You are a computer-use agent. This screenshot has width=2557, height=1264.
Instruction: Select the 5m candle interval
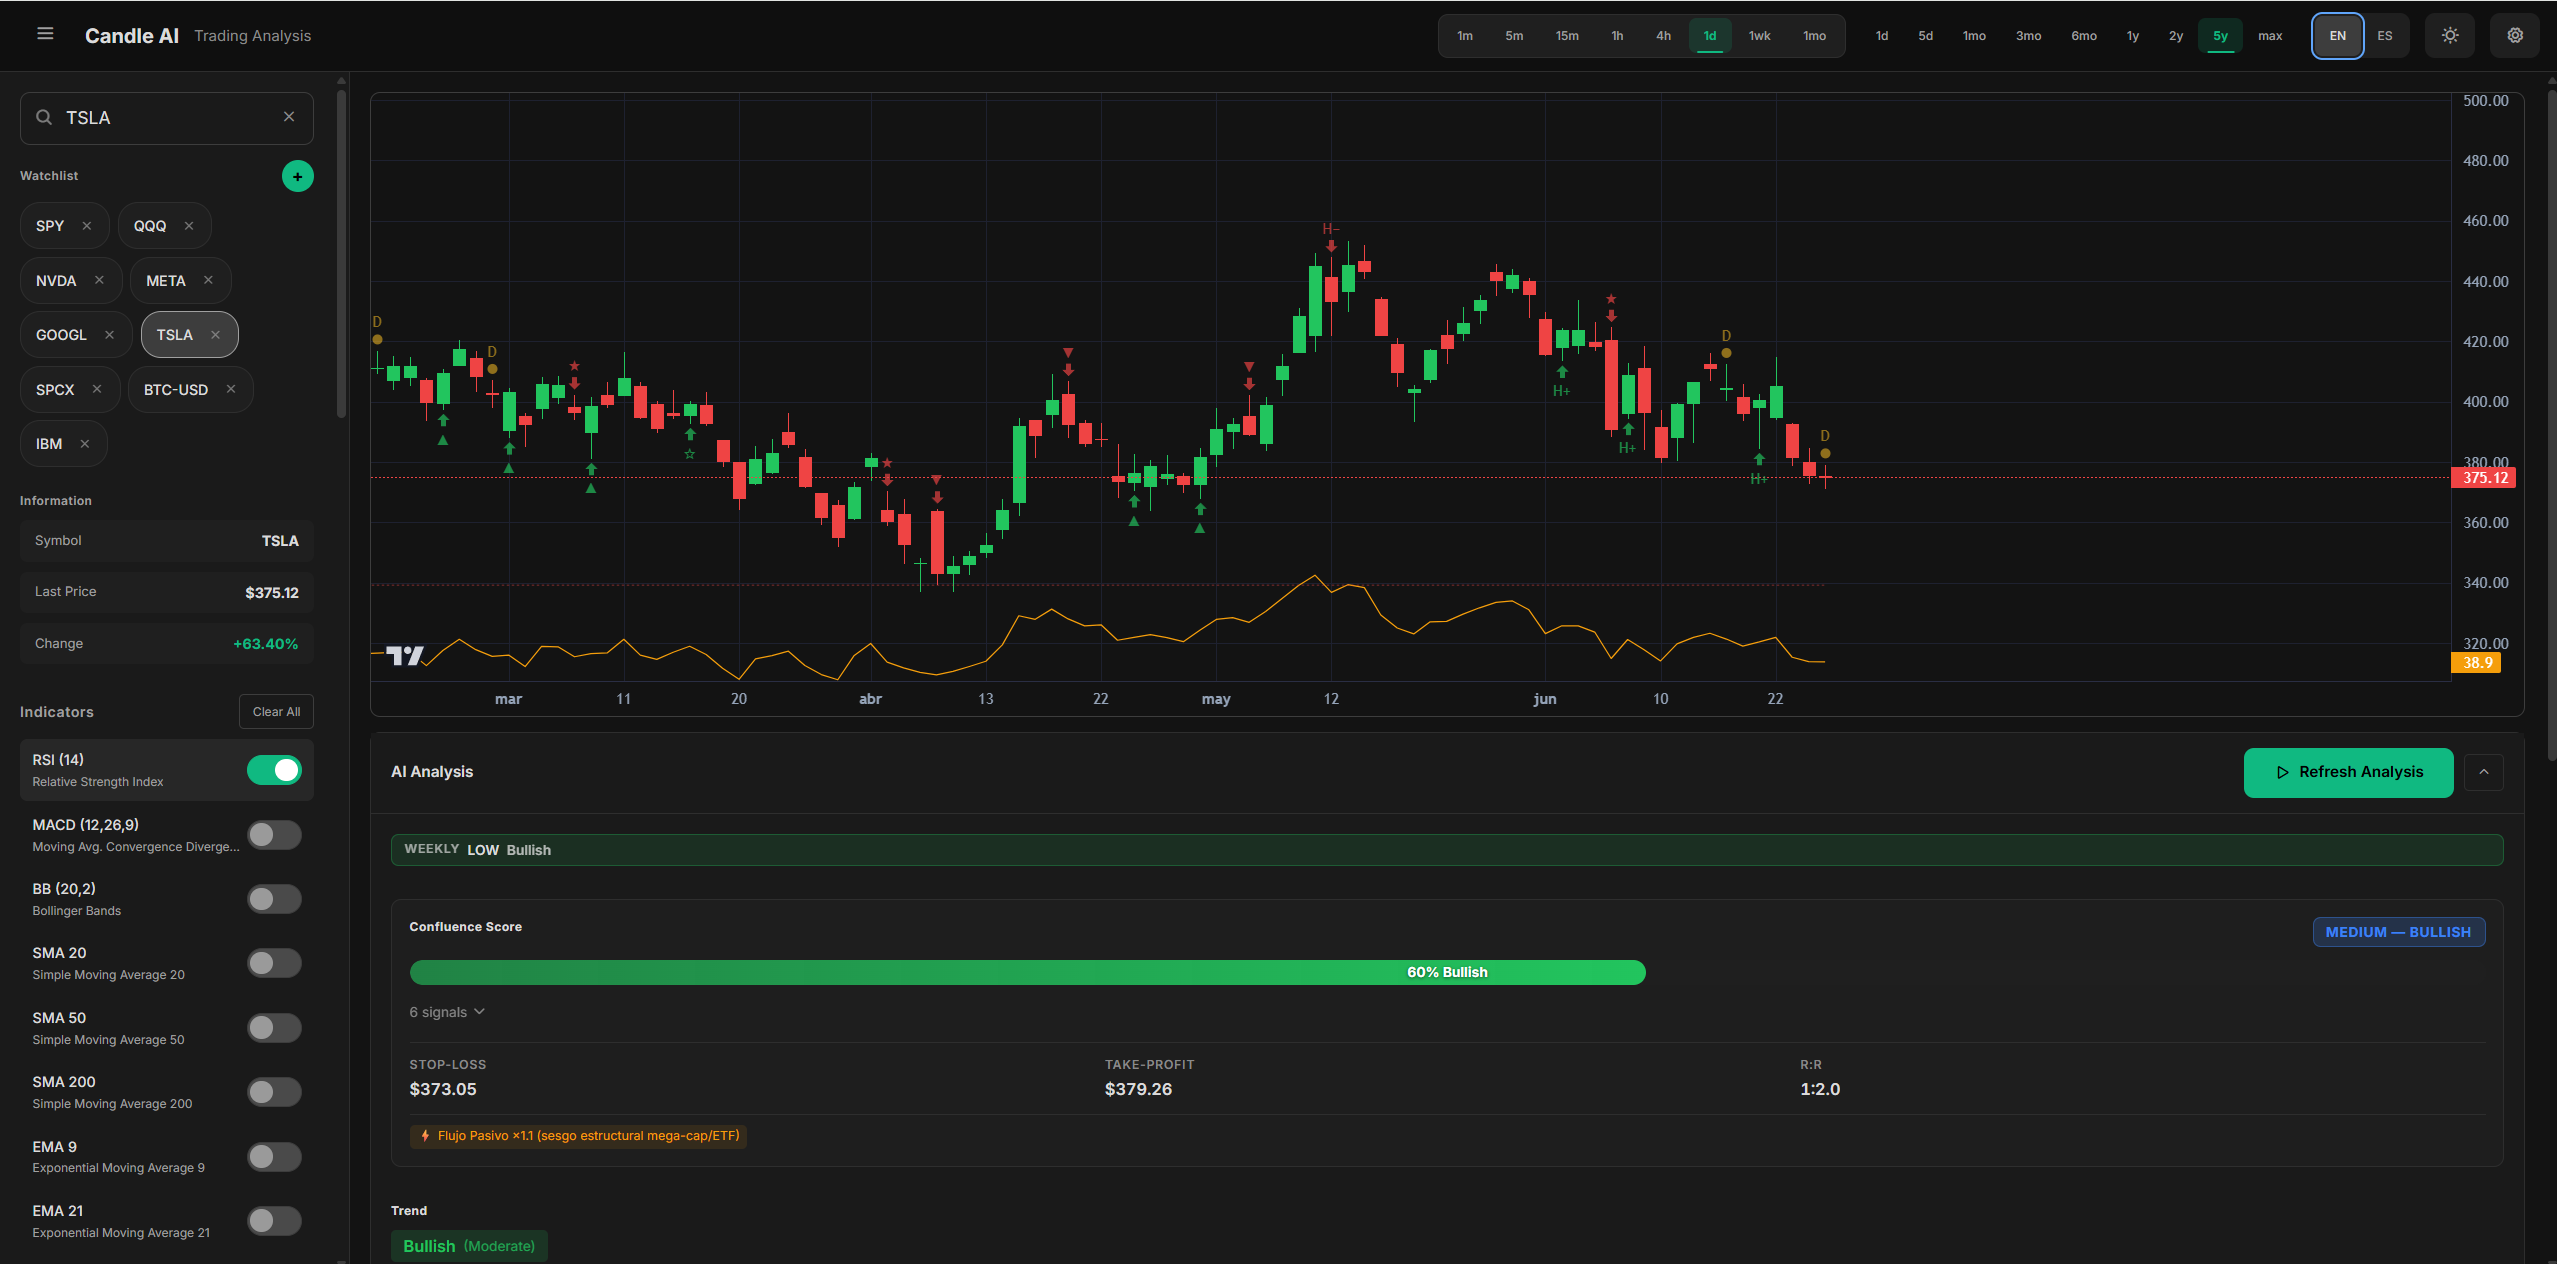point(1514,36)
